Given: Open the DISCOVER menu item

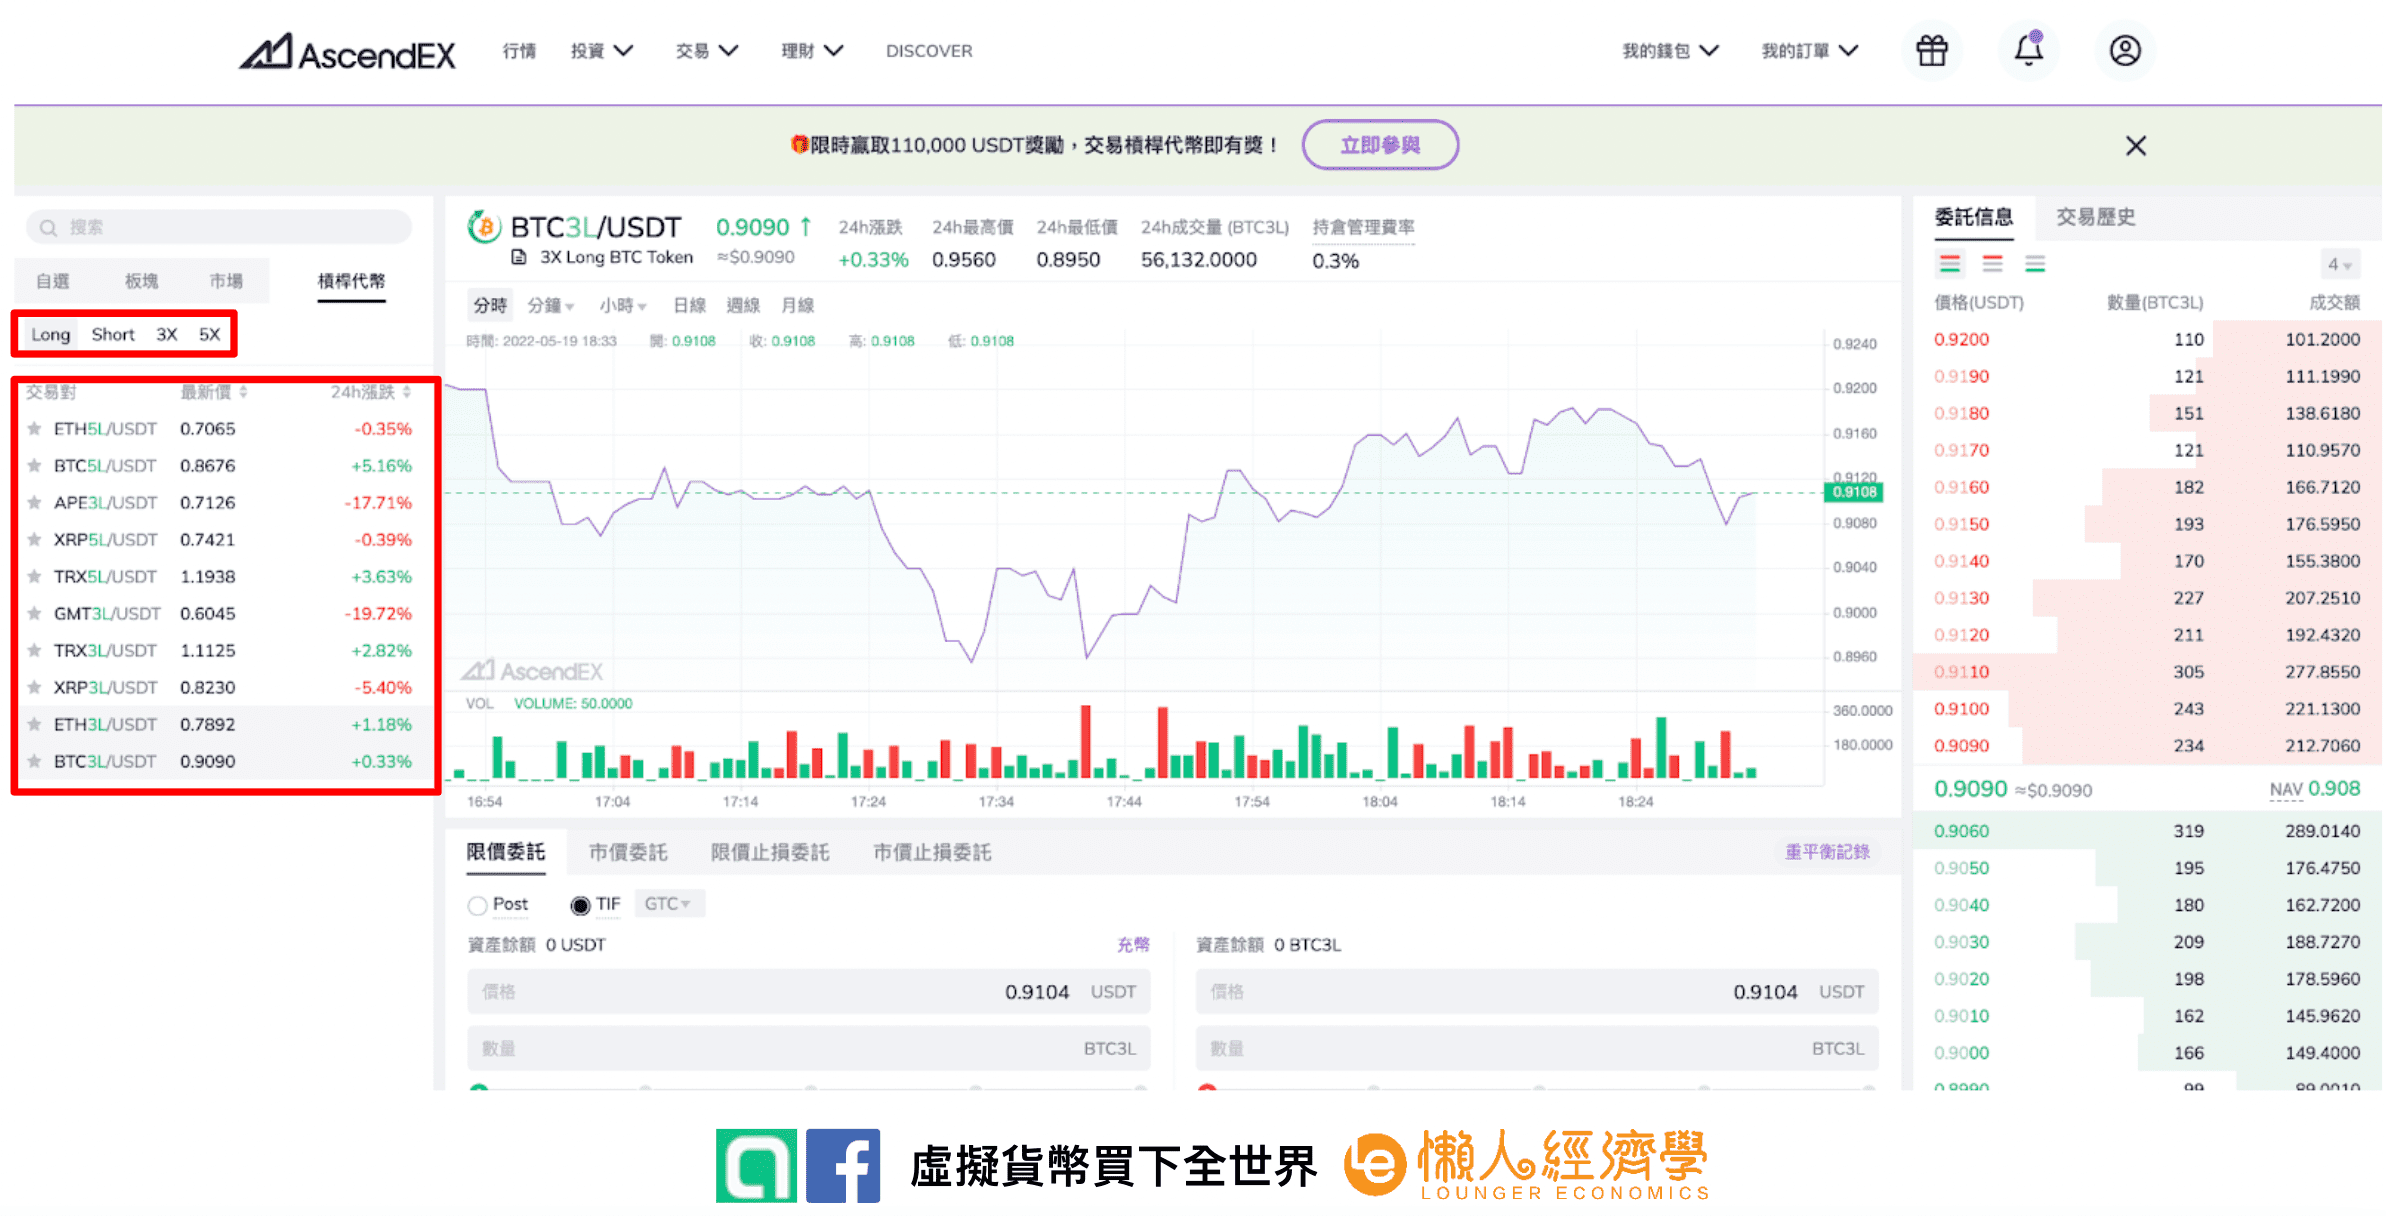Looking at the screenshot, I should click(x=929, y=51).
